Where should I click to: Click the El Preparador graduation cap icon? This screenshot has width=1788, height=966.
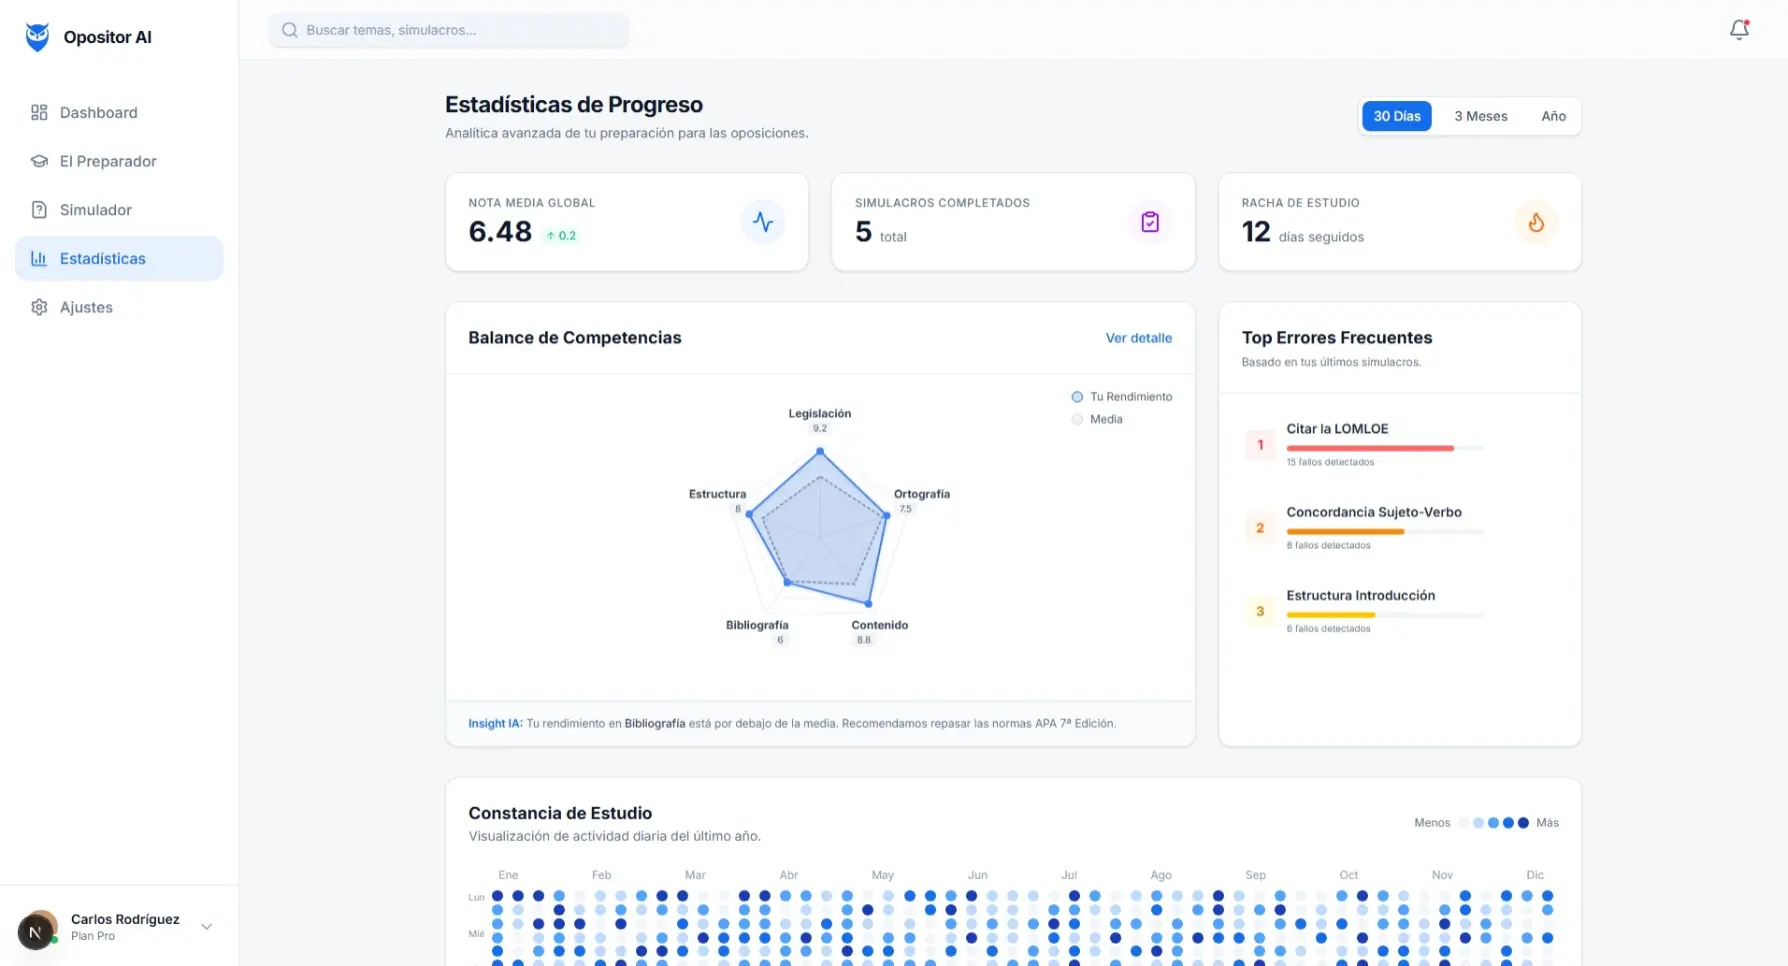pos(39,161)
